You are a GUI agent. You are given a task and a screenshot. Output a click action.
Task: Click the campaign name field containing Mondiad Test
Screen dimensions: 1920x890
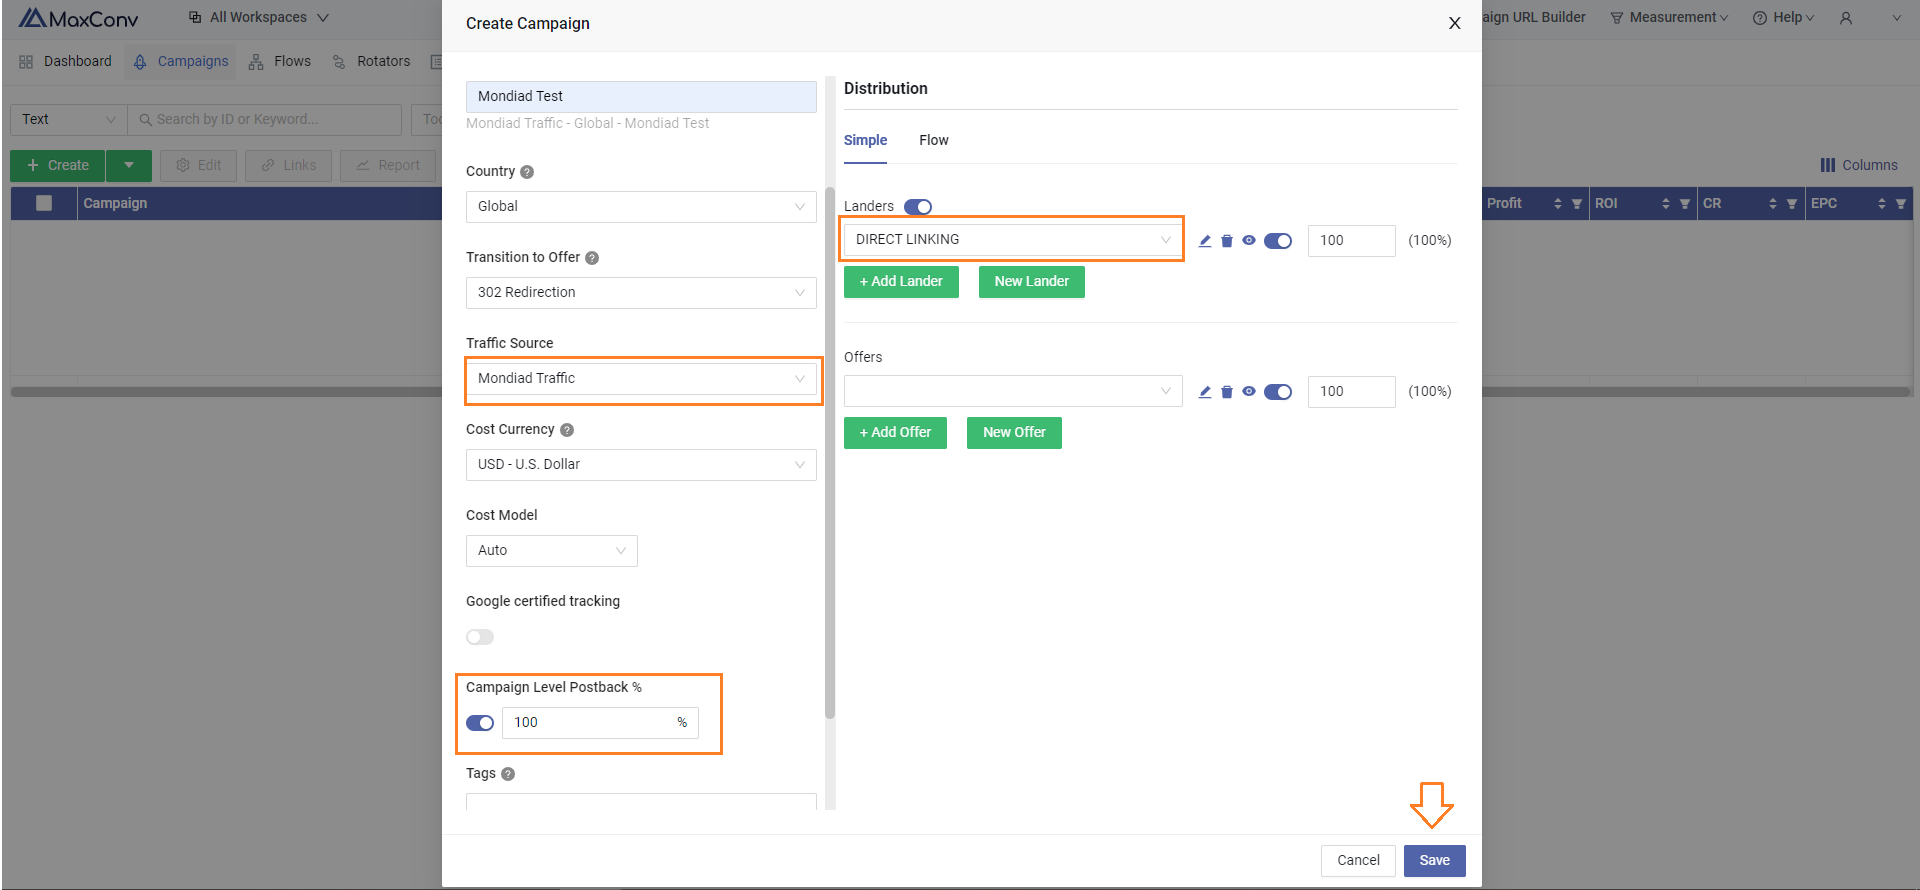641,97
